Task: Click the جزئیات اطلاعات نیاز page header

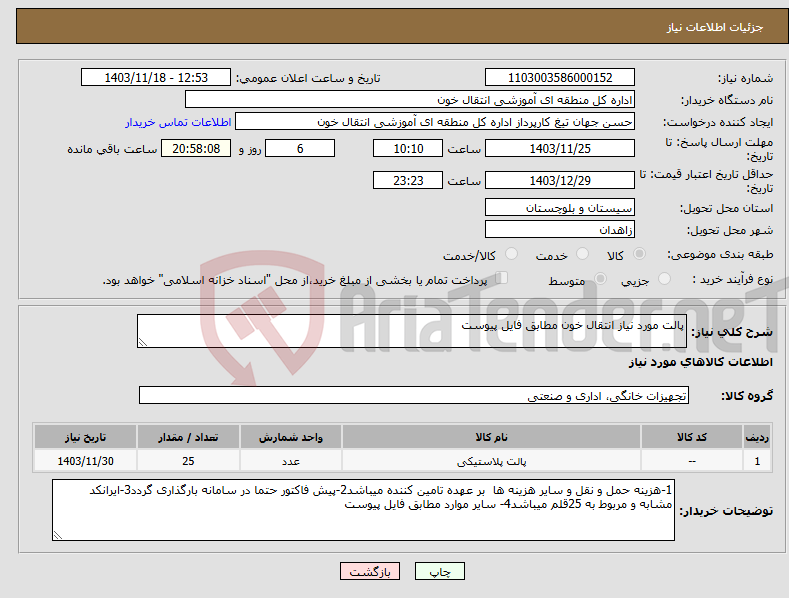Action: pyautogui.click(x=715, y=27)
